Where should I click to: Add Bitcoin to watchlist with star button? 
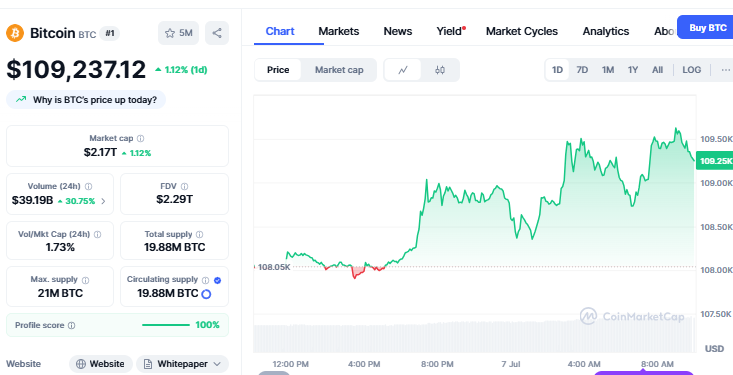click(x=179, y=33)
